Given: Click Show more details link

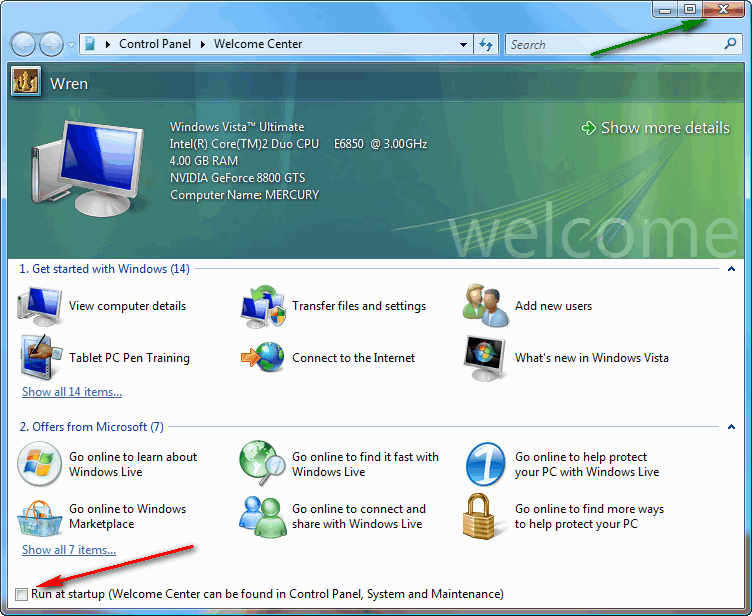Looking at the screenshot, I should click(x=665, y=128).
